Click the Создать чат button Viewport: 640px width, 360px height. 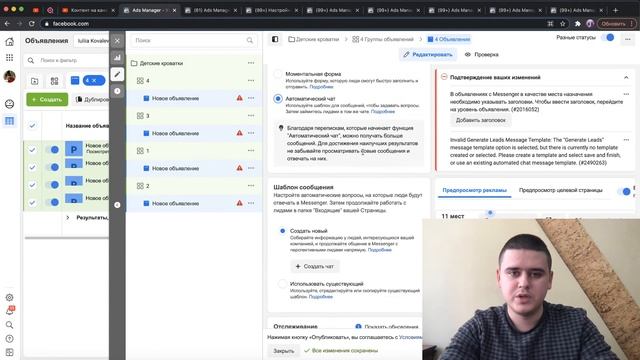[x=314, y=266]
